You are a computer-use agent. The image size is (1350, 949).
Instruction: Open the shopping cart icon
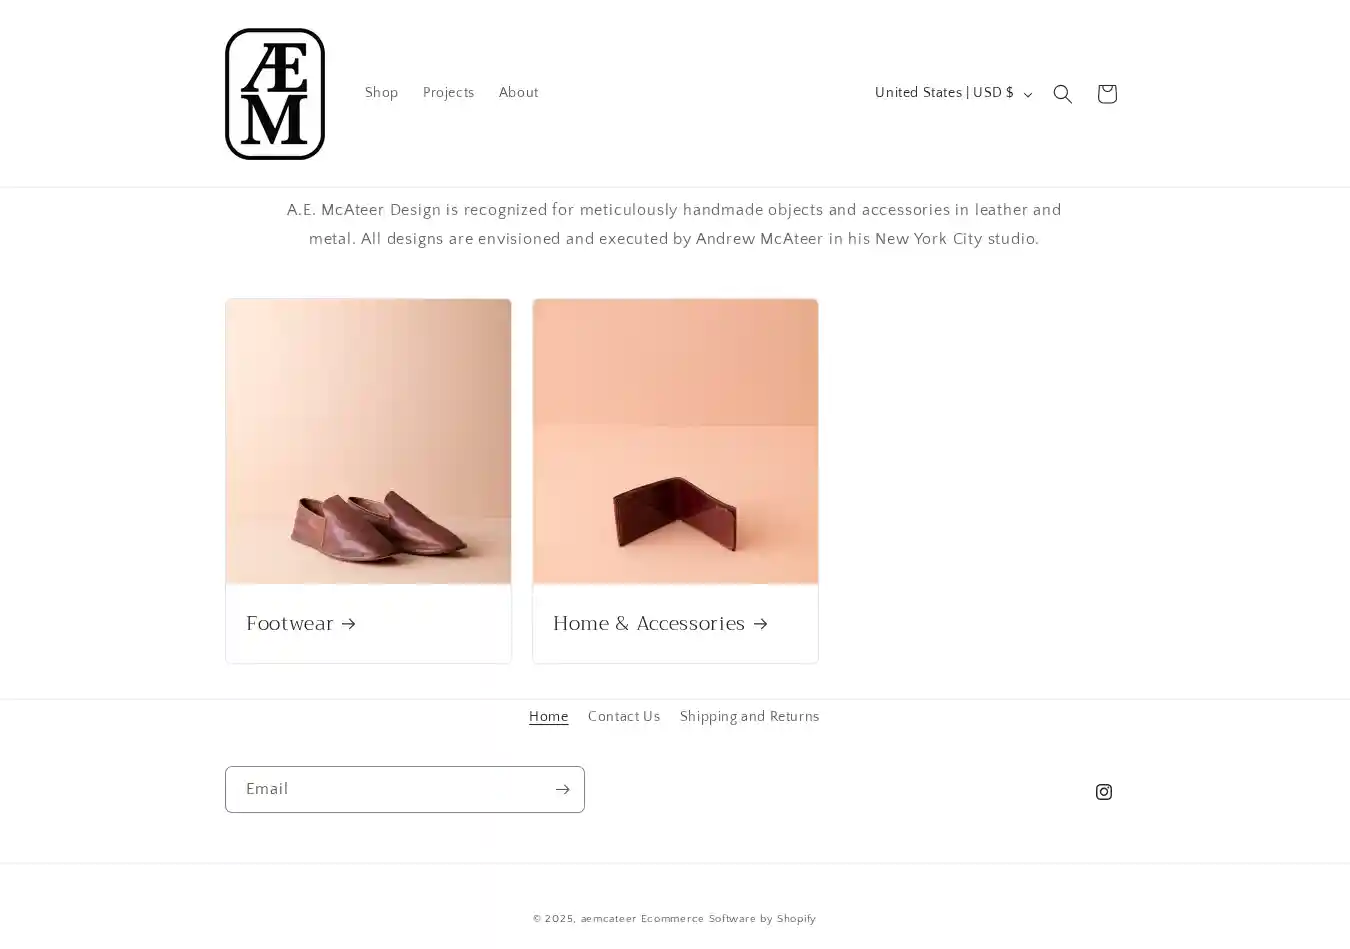point(1106,94)
